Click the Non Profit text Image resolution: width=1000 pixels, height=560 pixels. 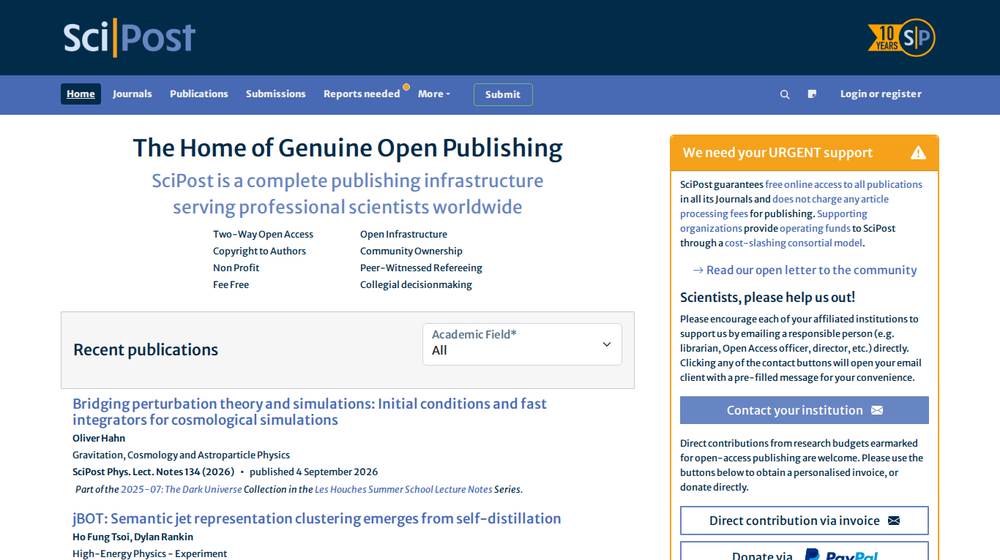[236, 268]
